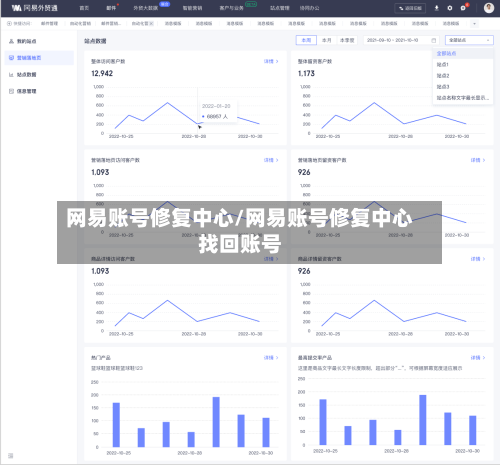Select 站点数据 in the sidebar
This screenshot has width=500, height=465.
pyautogui.click(x=26, y=75)
